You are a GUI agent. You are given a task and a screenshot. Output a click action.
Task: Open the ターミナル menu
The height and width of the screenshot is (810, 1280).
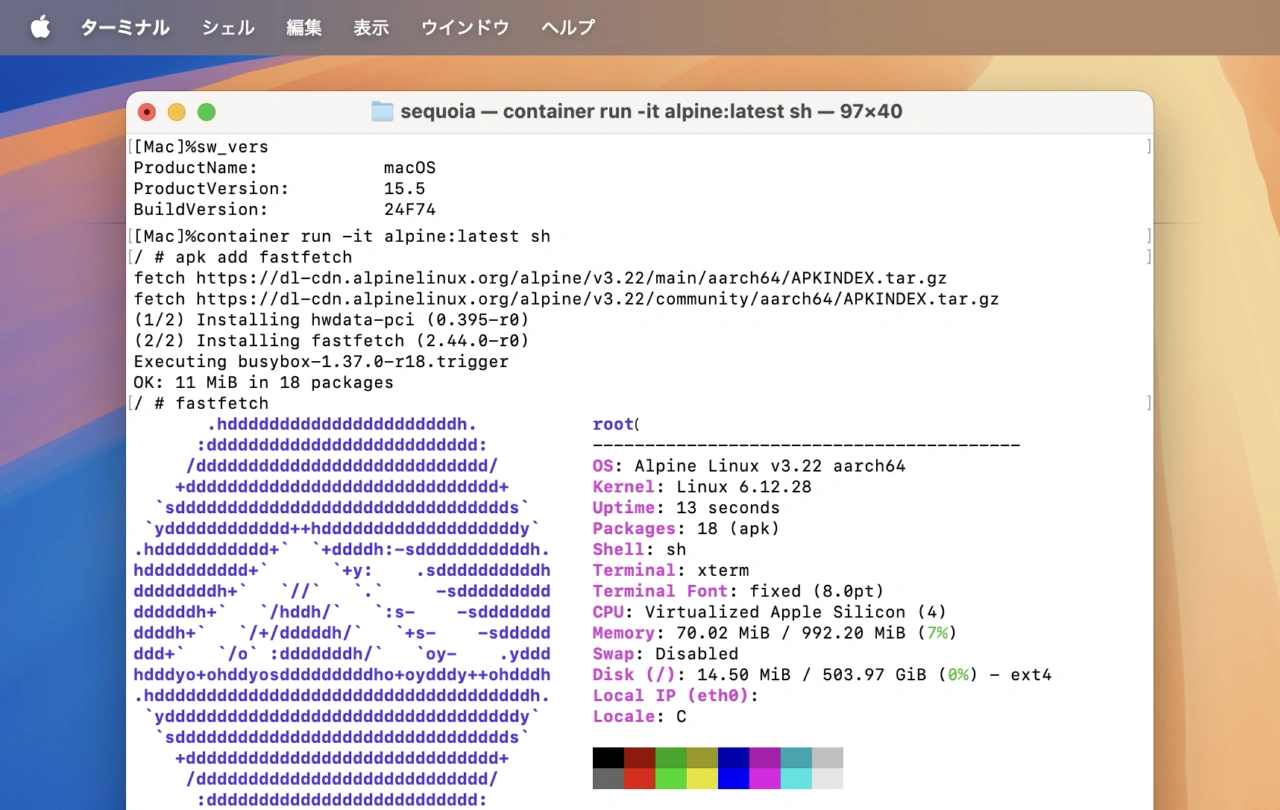tap(125, 27)
